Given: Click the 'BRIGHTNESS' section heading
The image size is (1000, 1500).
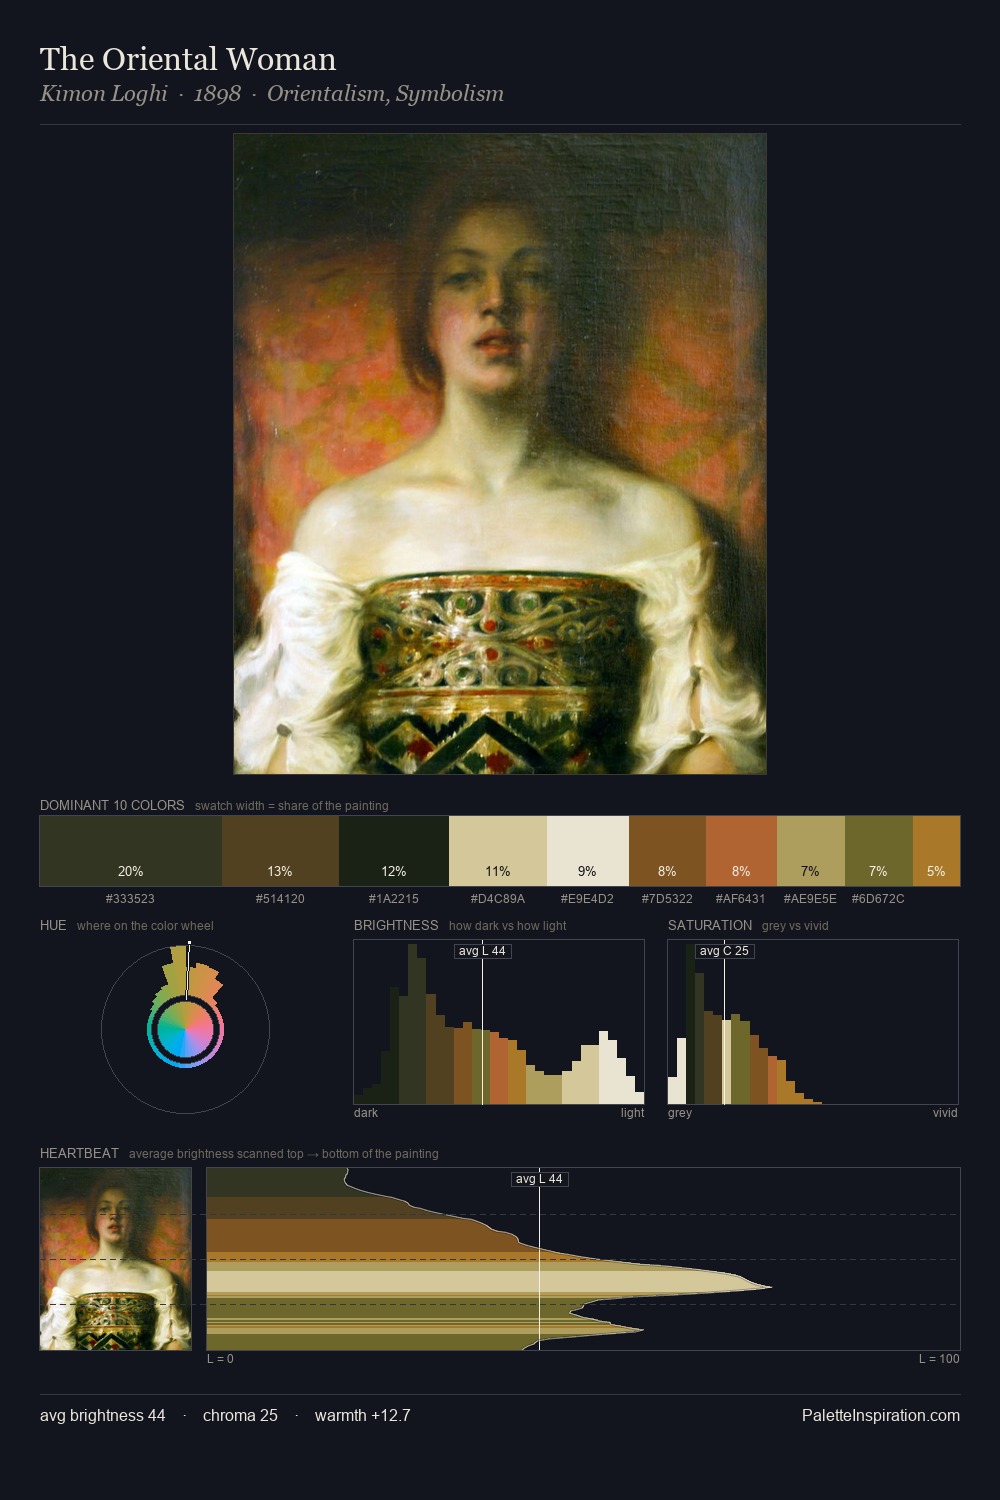Looking at the screenshot, I should (396, 925).
